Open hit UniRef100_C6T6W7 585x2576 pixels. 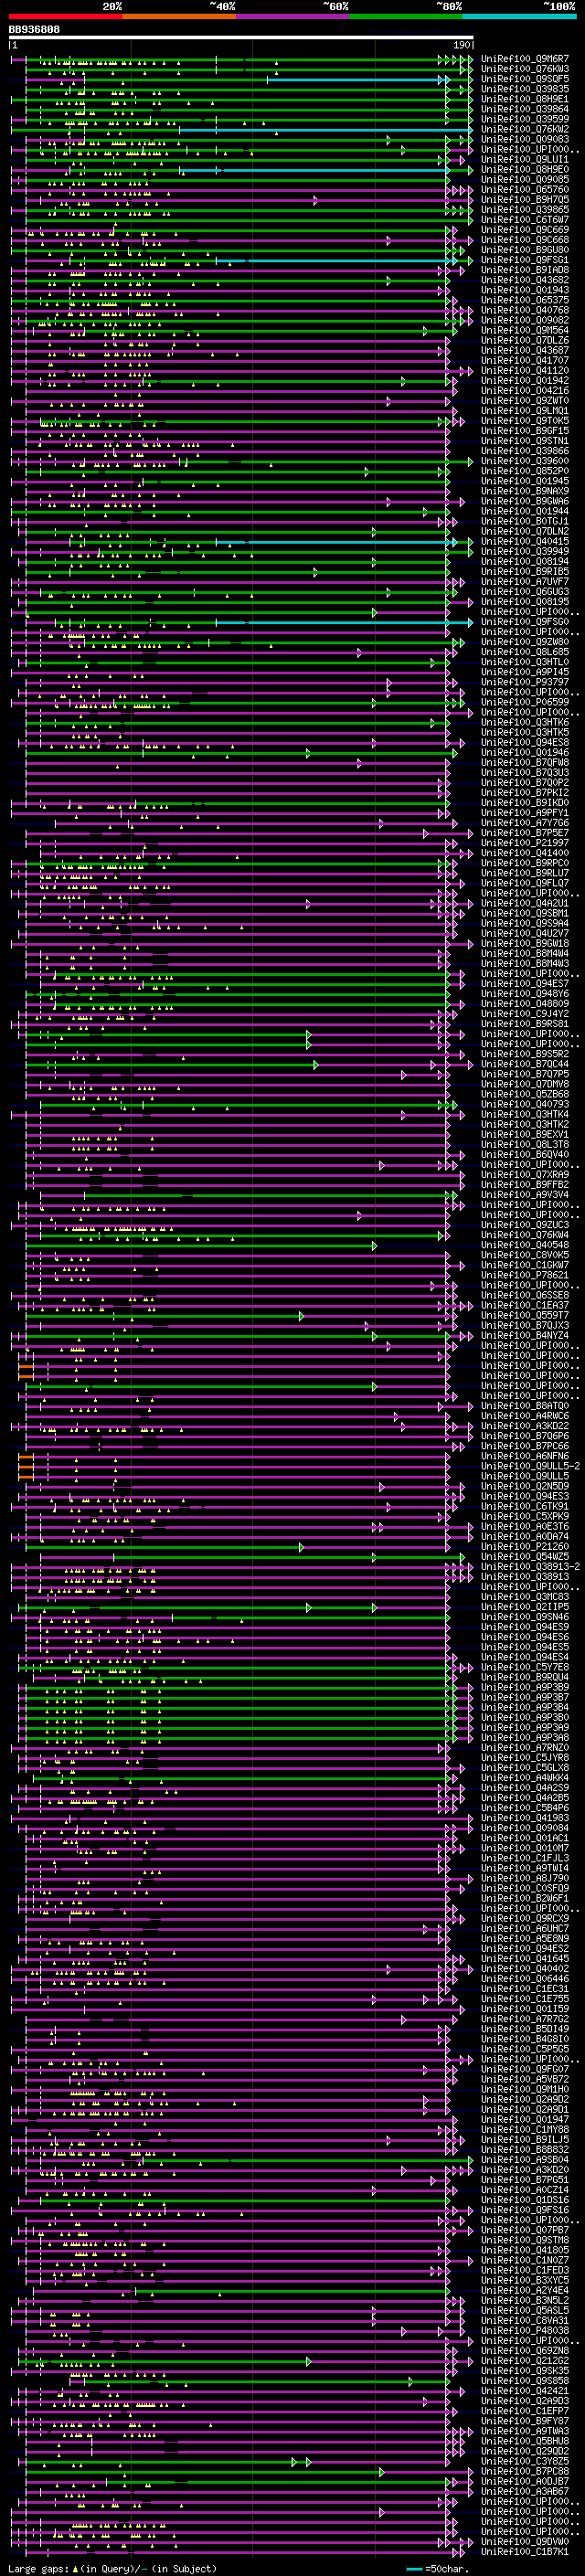(x=525, y=220)
